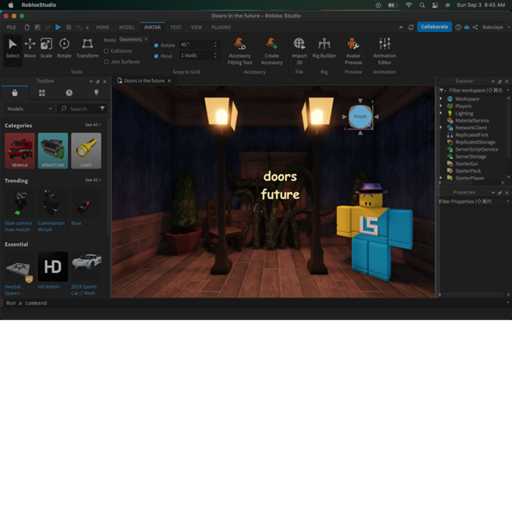Open the Accessory Fitting Tool
512x512 pixels.
(x=240, y=51)
